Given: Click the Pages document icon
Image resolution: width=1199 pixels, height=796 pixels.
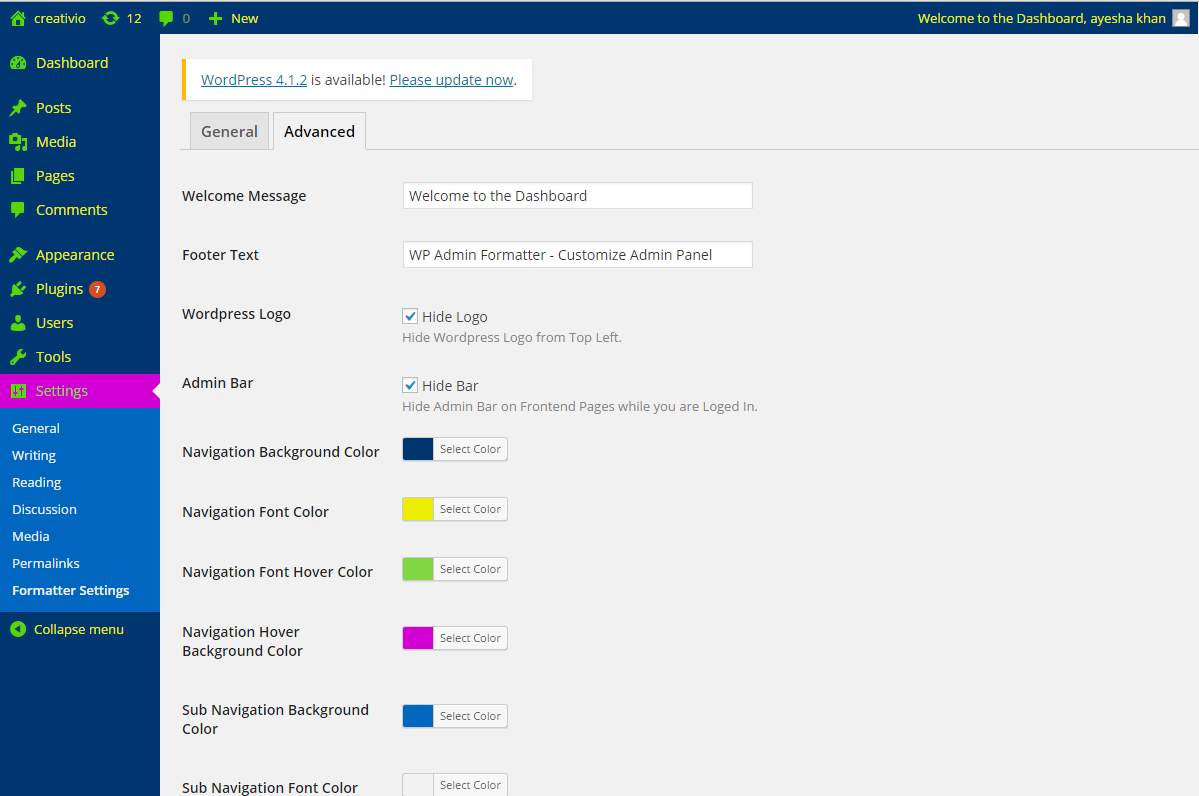Looking at the screenshot, I should (18, 176).
